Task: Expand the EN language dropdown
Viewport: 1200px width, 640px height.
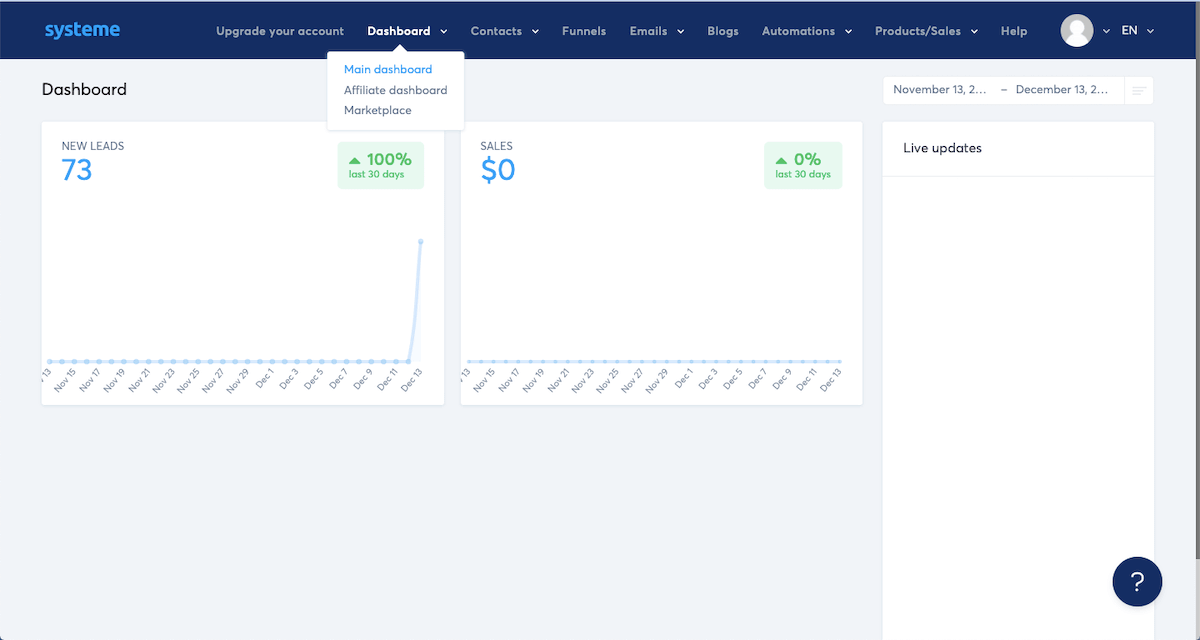Action: [x=1137, y=31]
